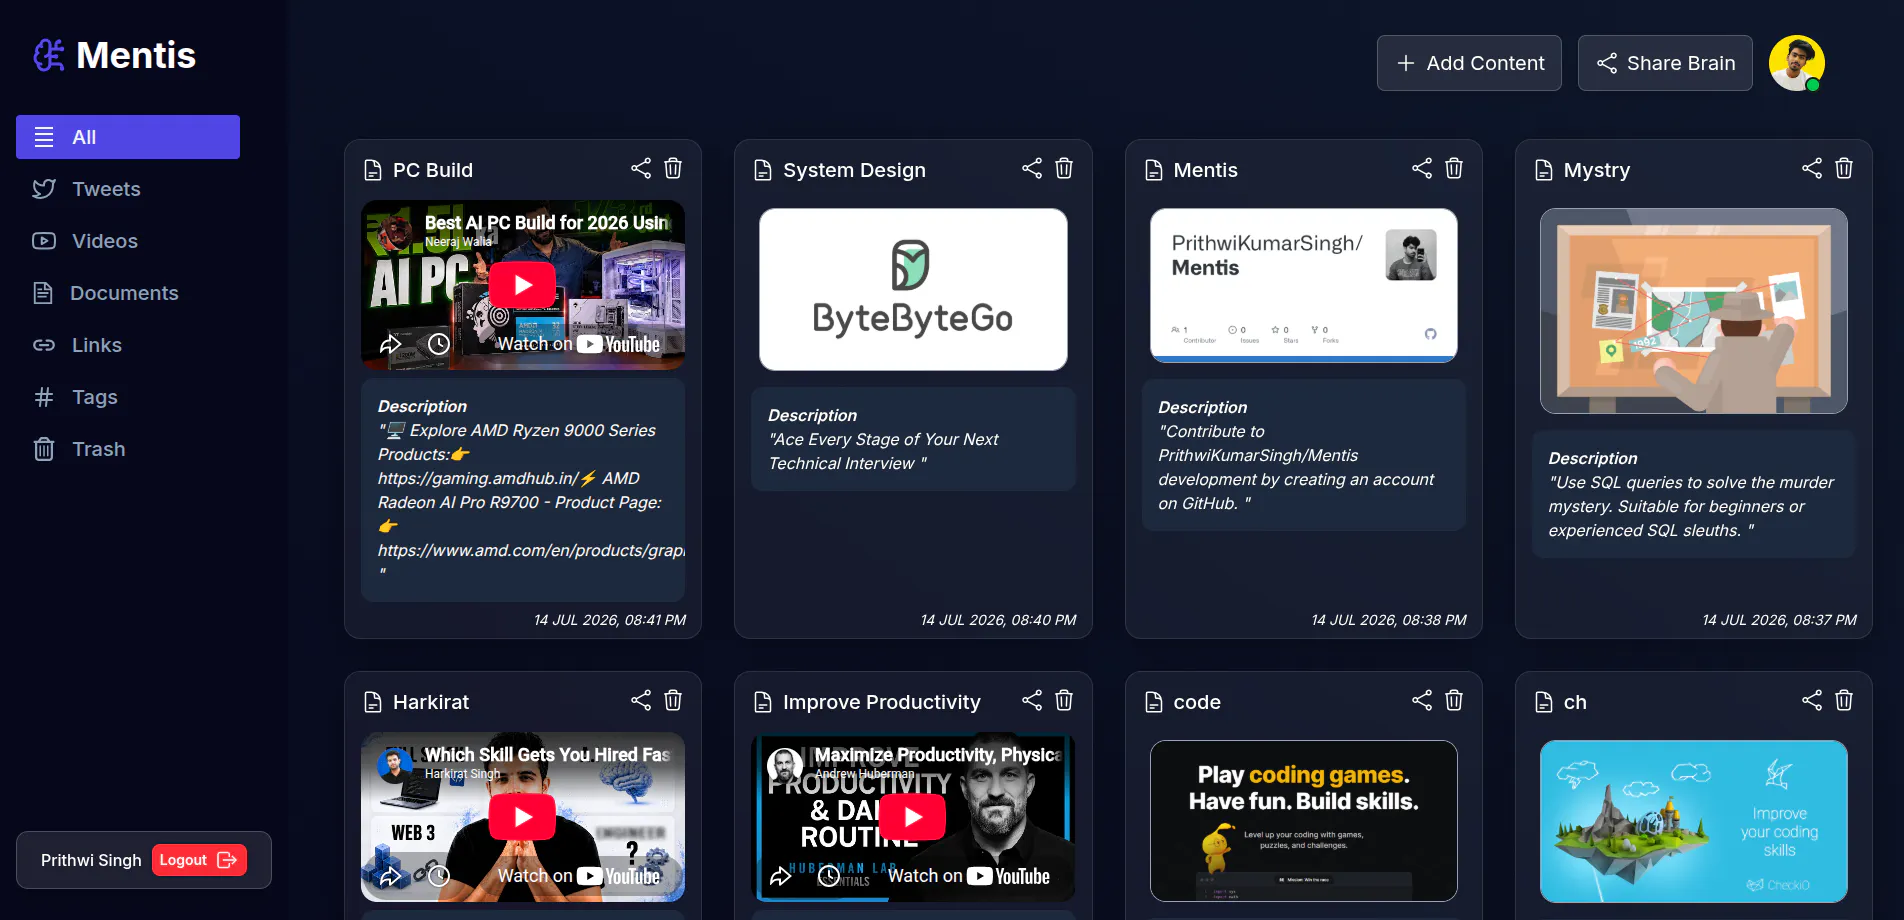
Task: Share the Improve Productivity card
Action: coord(1032,700)
